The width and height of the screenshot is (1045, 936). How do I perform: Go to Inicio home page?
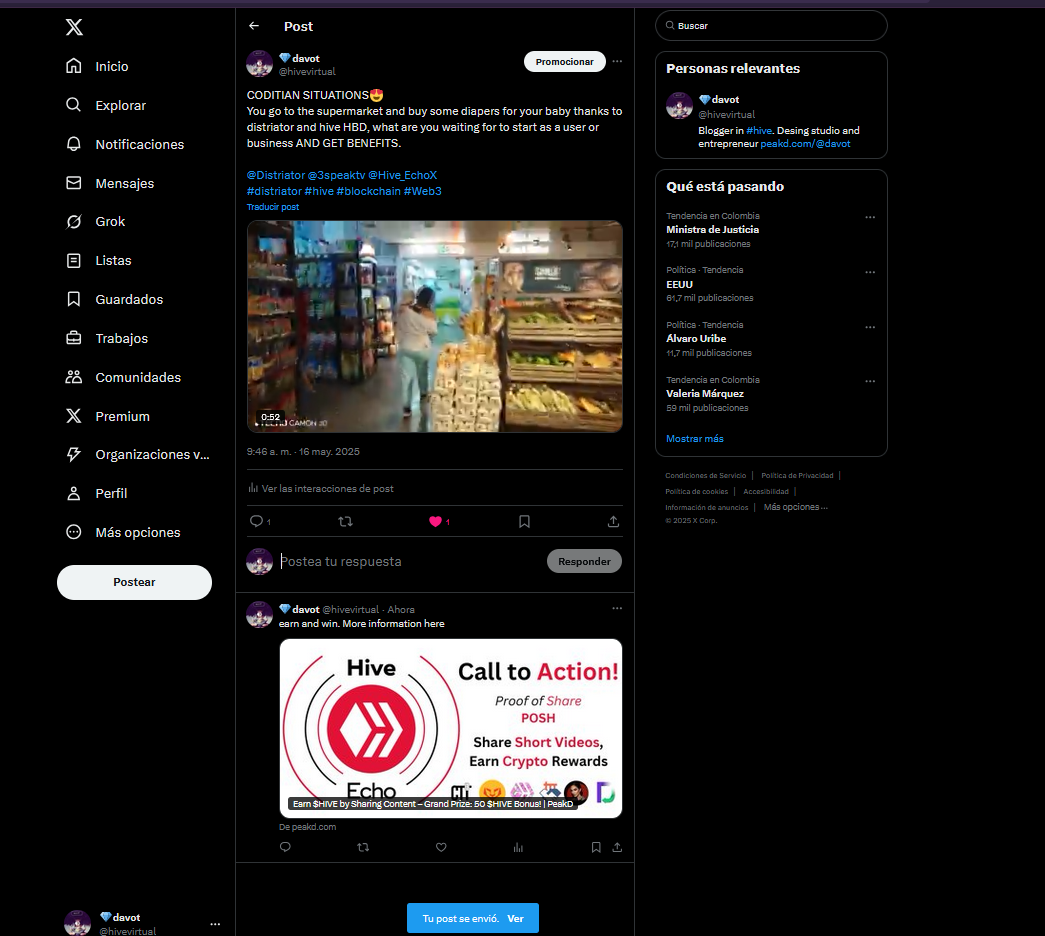97,66
